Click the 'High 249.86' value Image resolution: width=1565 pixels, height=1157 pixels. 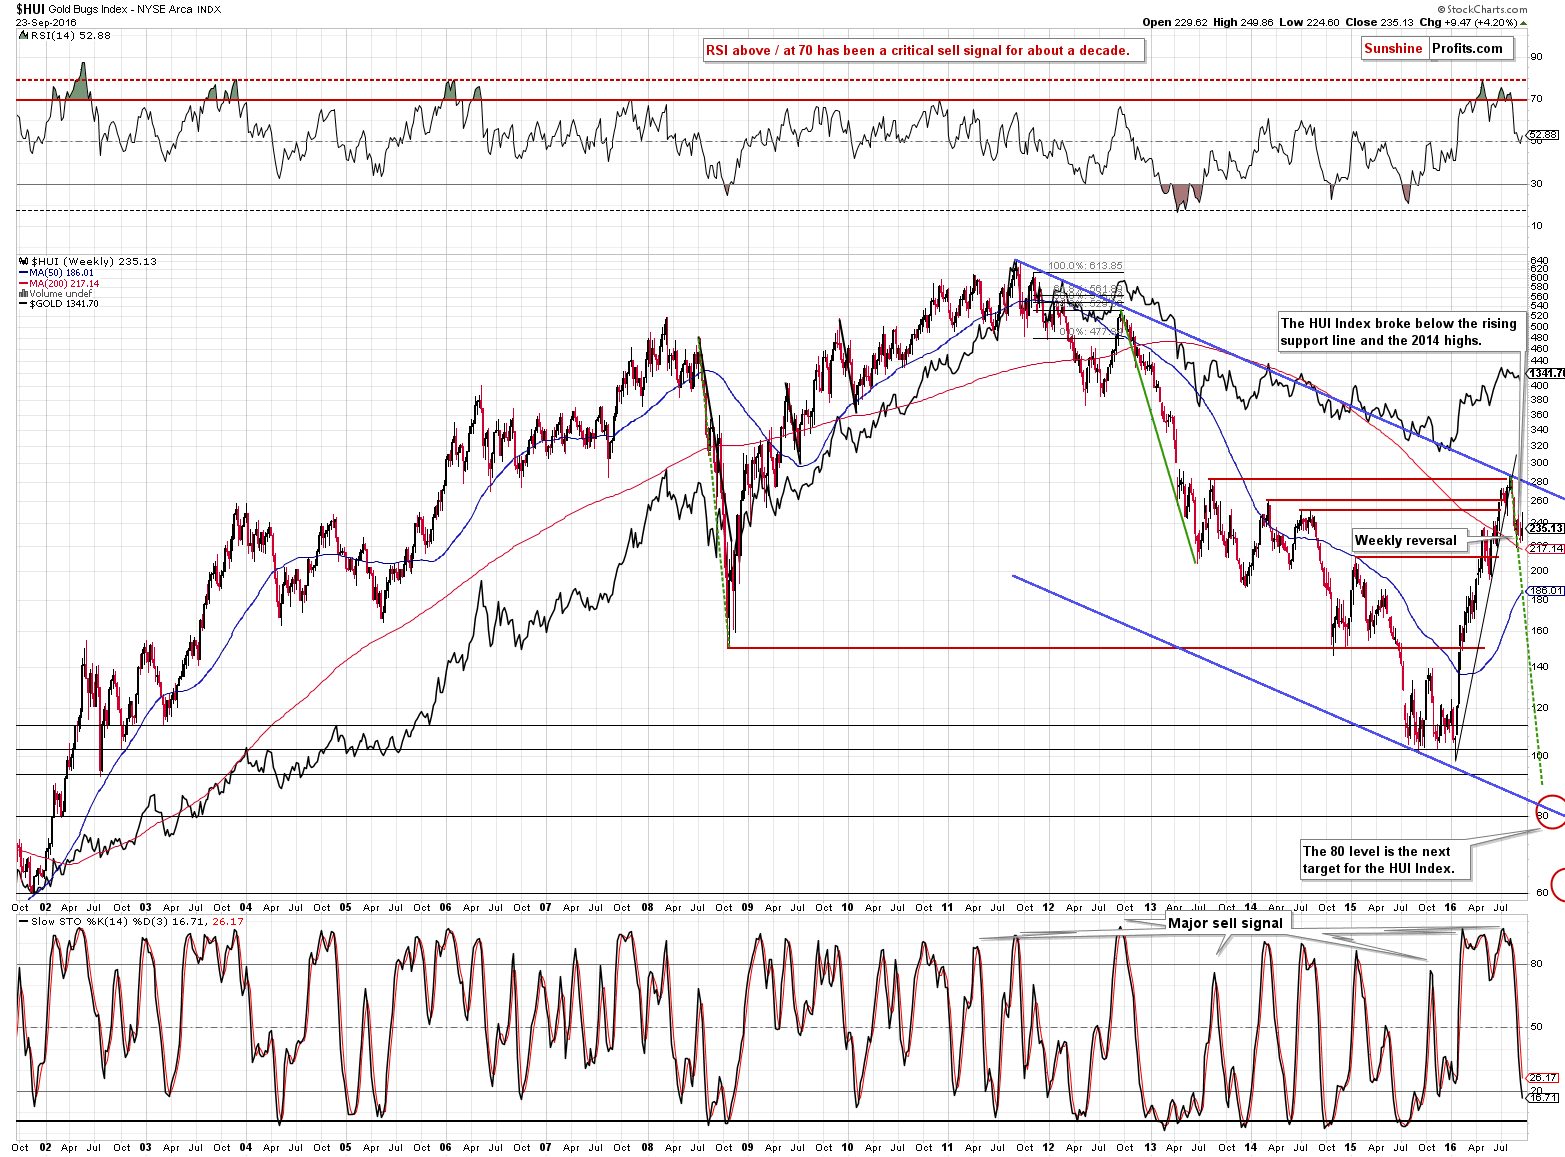[1244, 22]
